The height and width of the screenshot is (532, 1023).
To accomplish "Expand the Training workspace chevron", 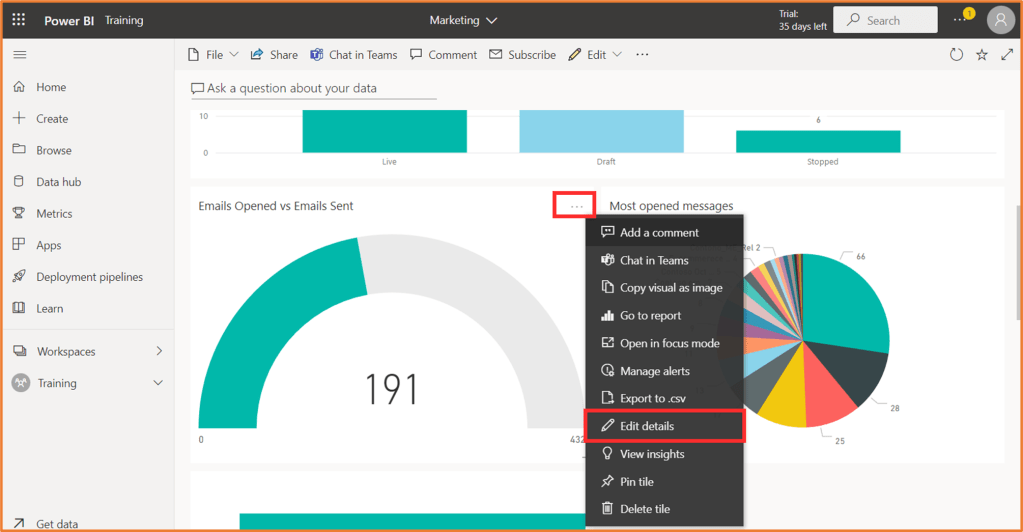I will click(x=158, y=383).
